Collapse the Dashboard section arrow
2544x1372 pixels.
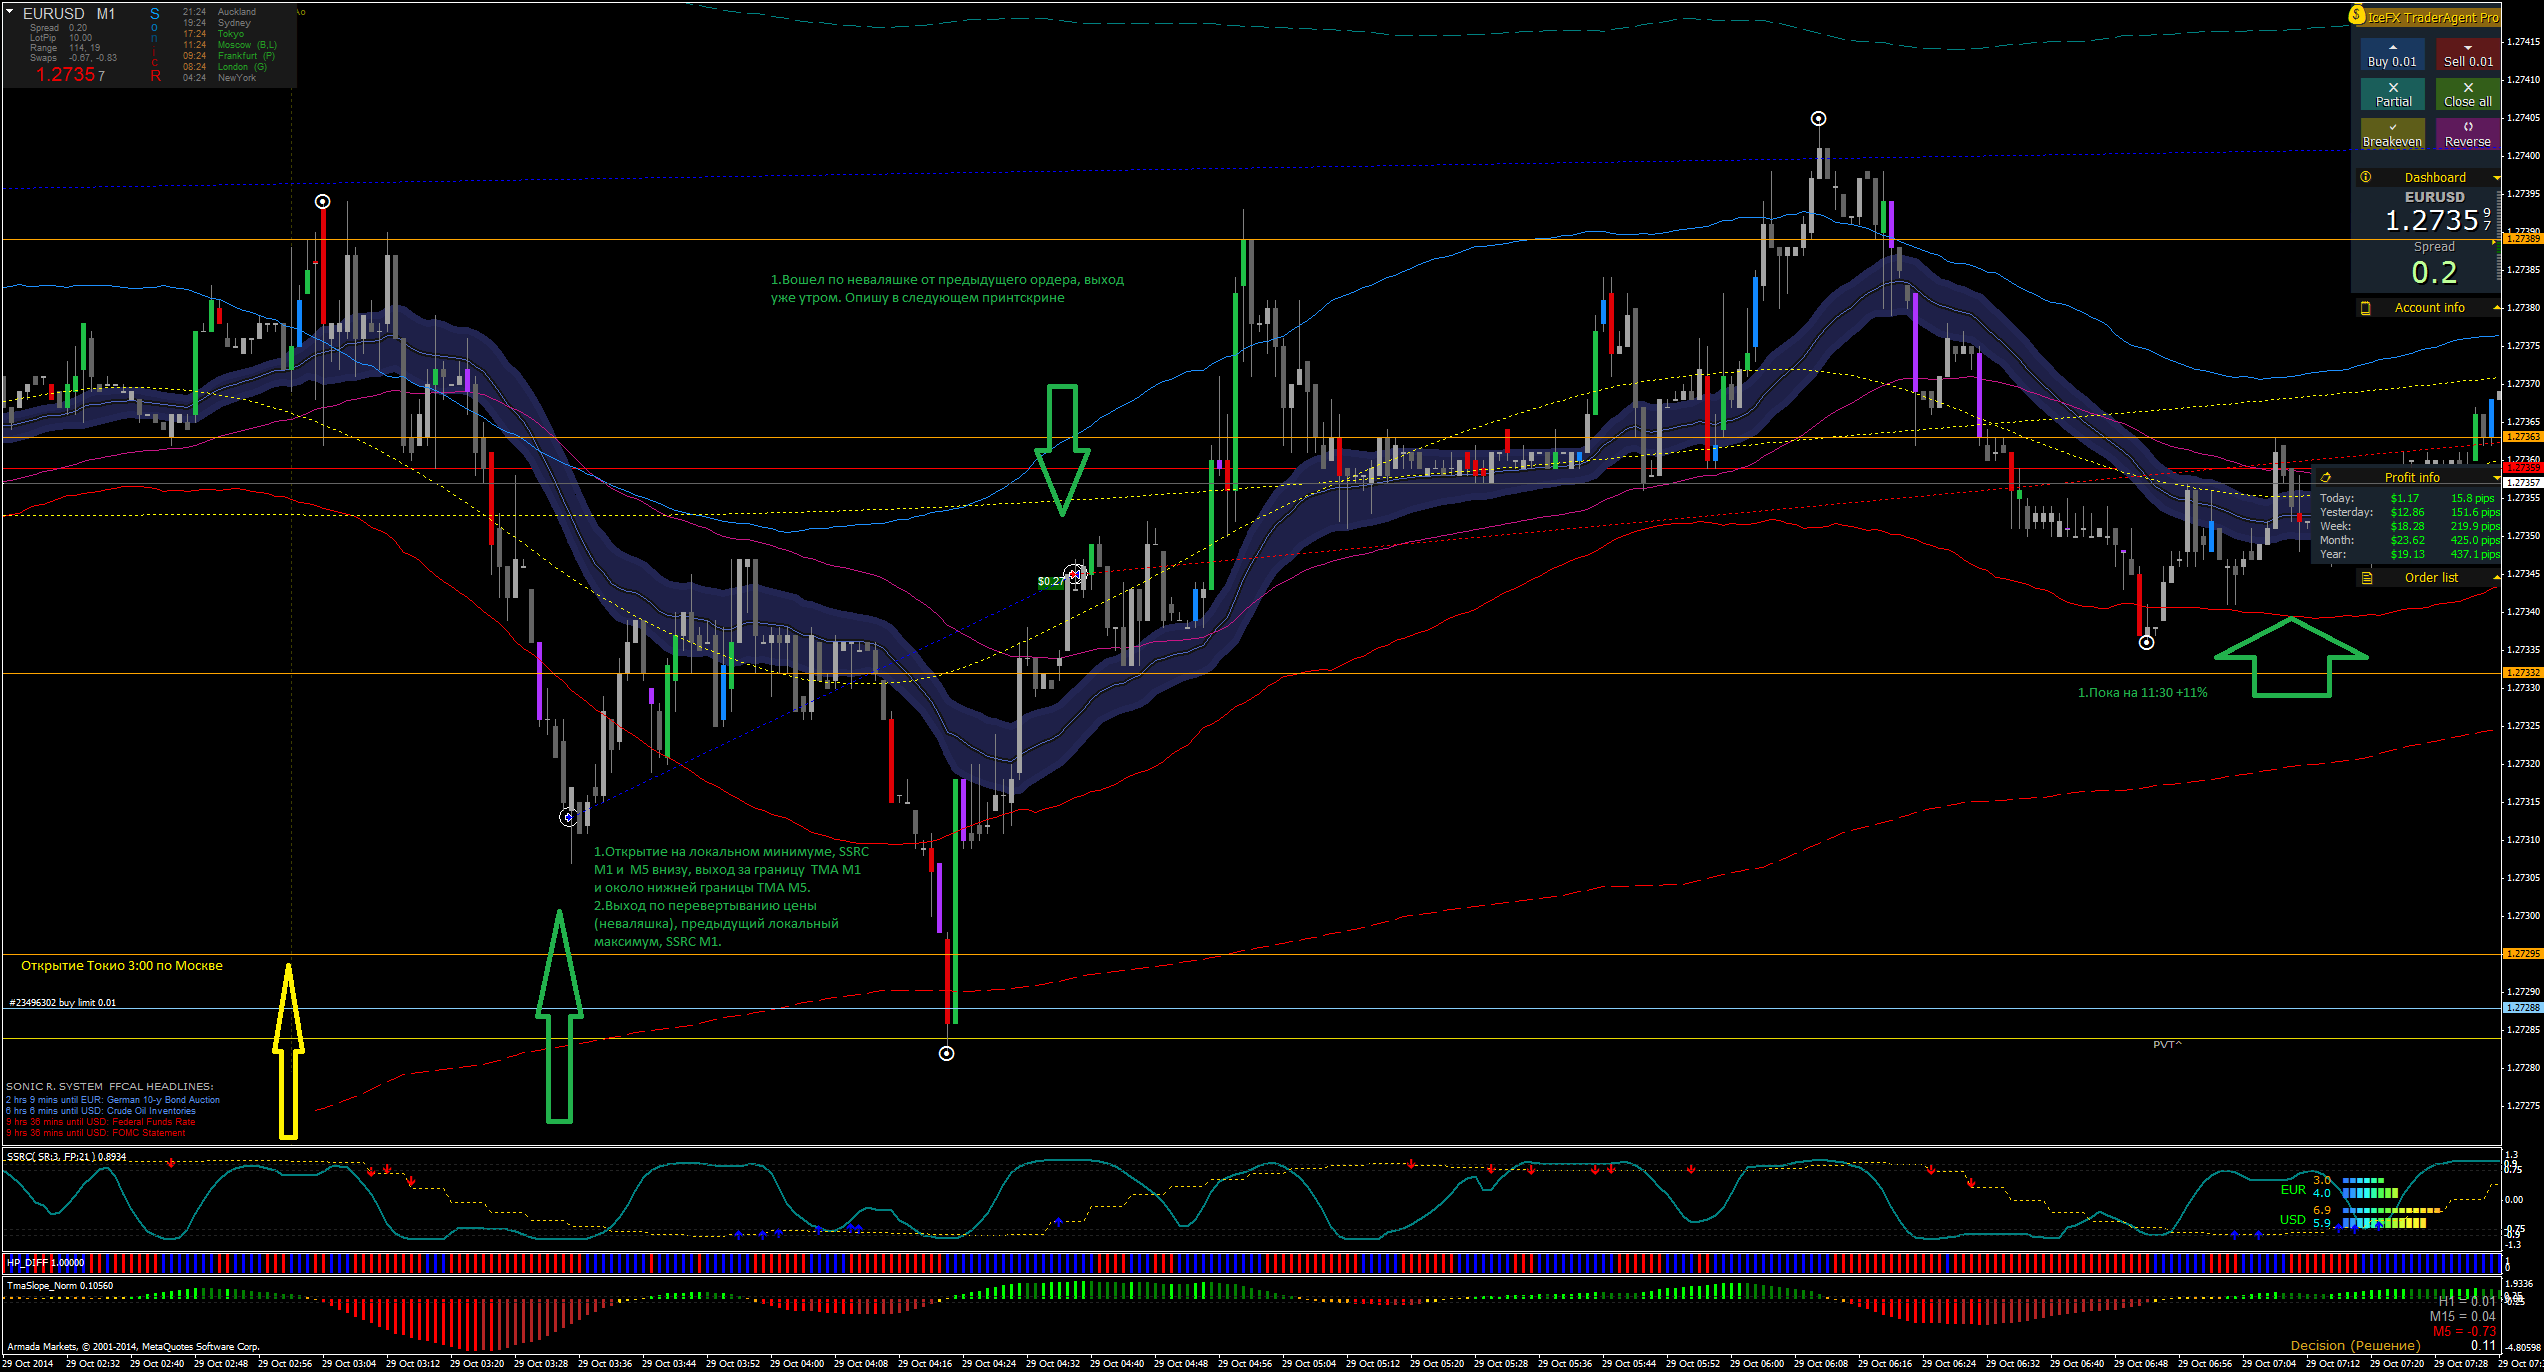point(2496,178)
